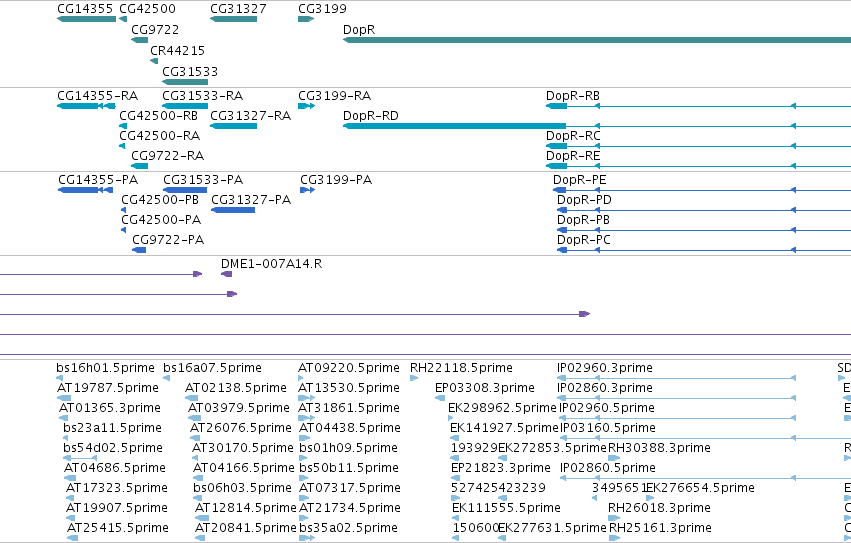The image size is (851, 543).
Task: Select the DME1-007A14.R clone end
Action: pos(227,274)
